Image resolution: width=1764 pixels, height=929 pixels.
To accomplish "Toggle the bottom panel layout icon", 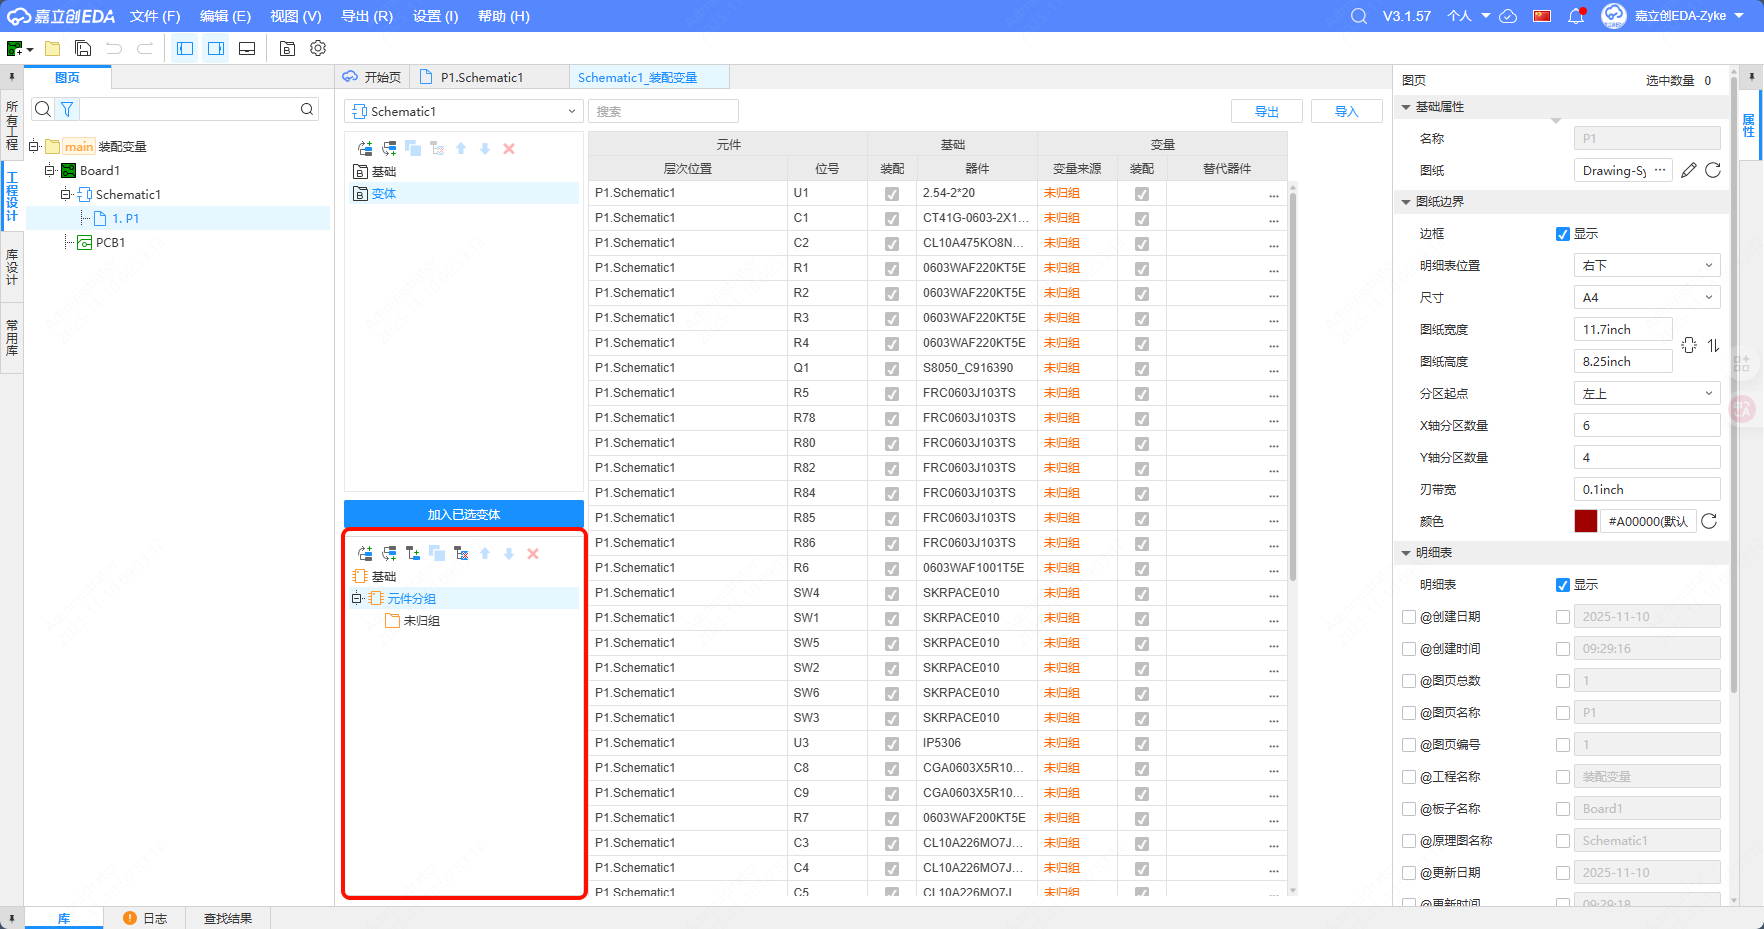I will coord(247,48).
